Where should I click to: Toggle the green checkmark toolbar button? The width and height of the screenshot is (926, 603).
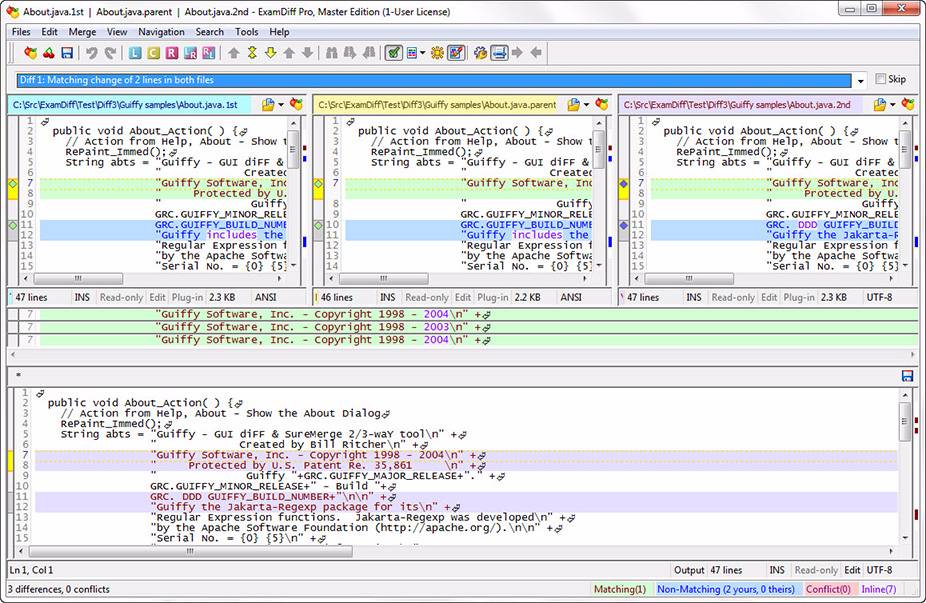tap(393, 53)
